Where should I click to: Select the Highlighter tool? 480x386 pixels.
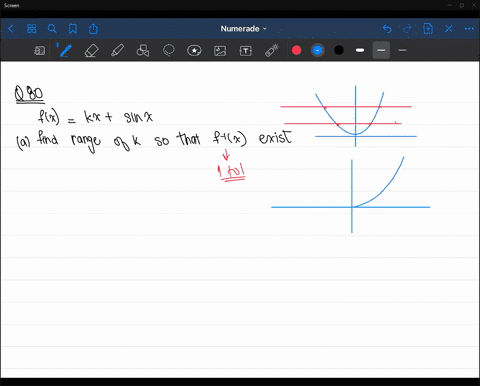pyautogui.click(x=117, y=51)
